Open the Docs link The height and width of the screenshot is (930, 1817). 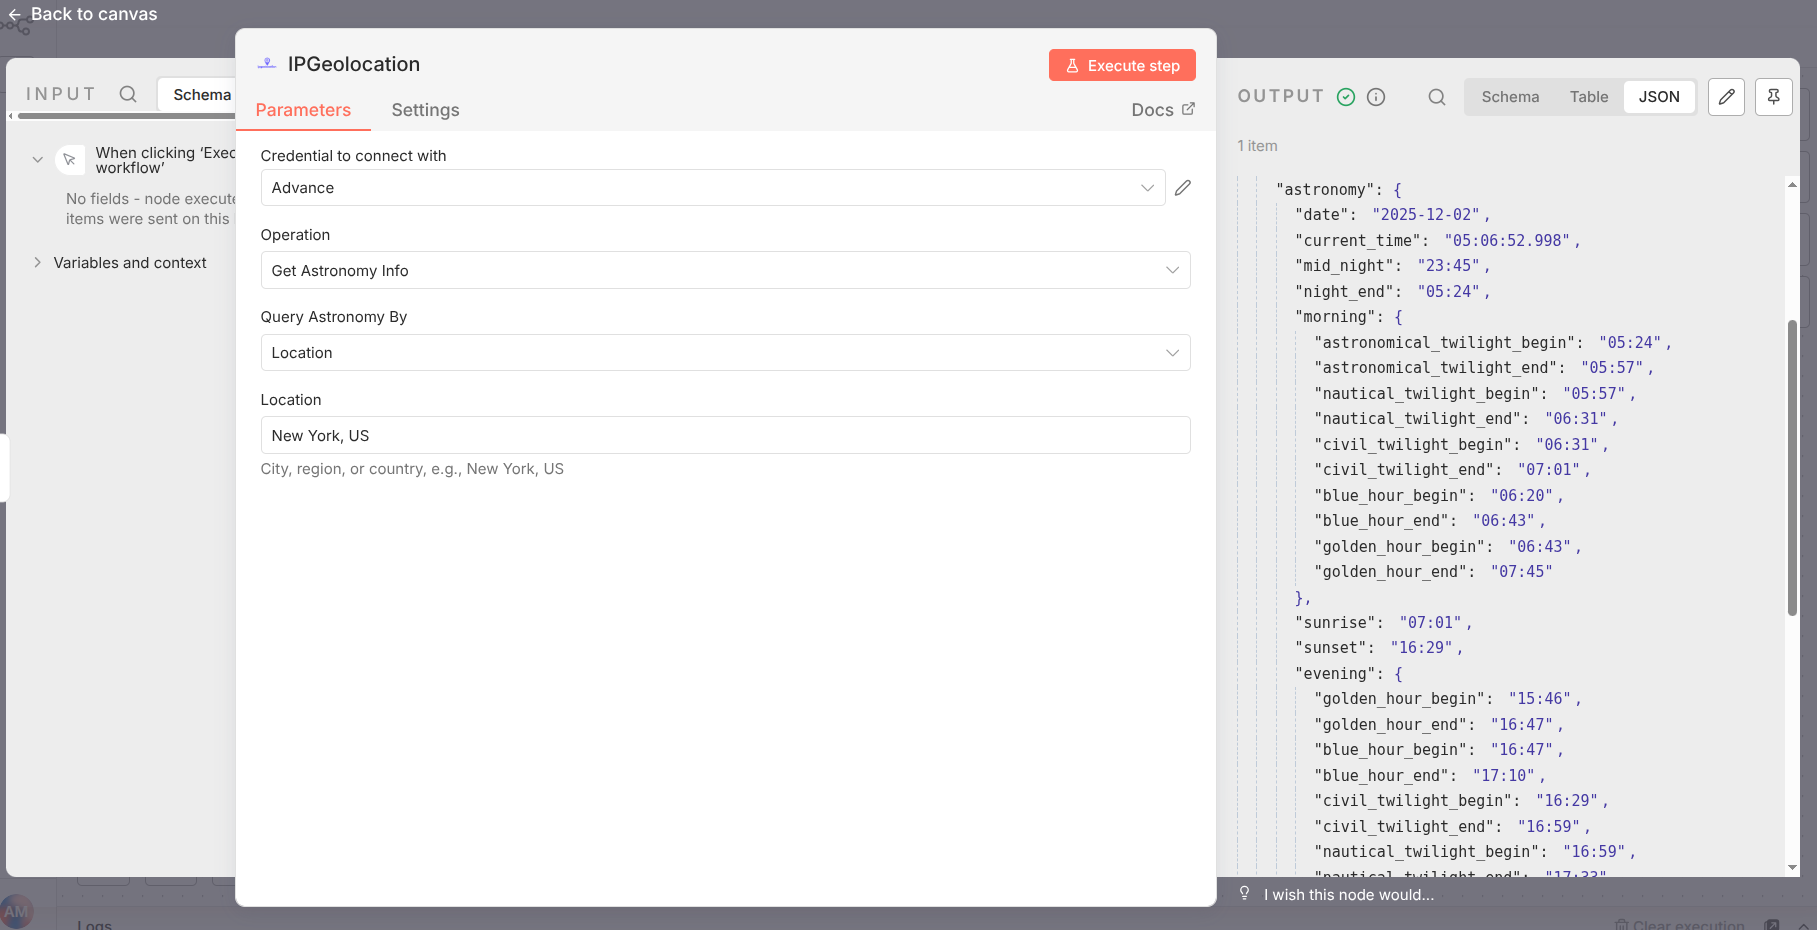1162,110
